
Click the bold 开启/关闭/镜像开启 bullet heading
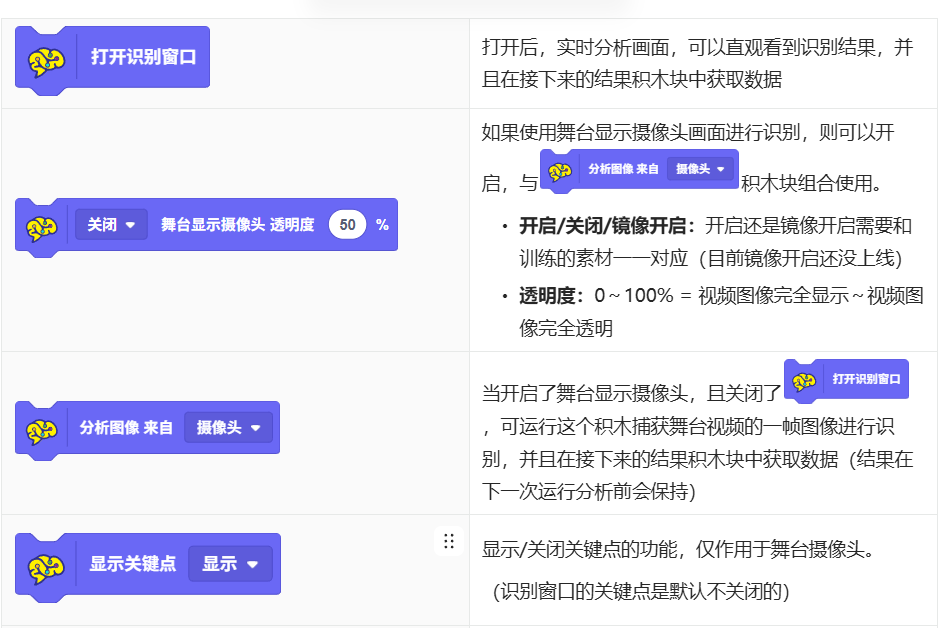pyautogui.click(x=609, y=225)
